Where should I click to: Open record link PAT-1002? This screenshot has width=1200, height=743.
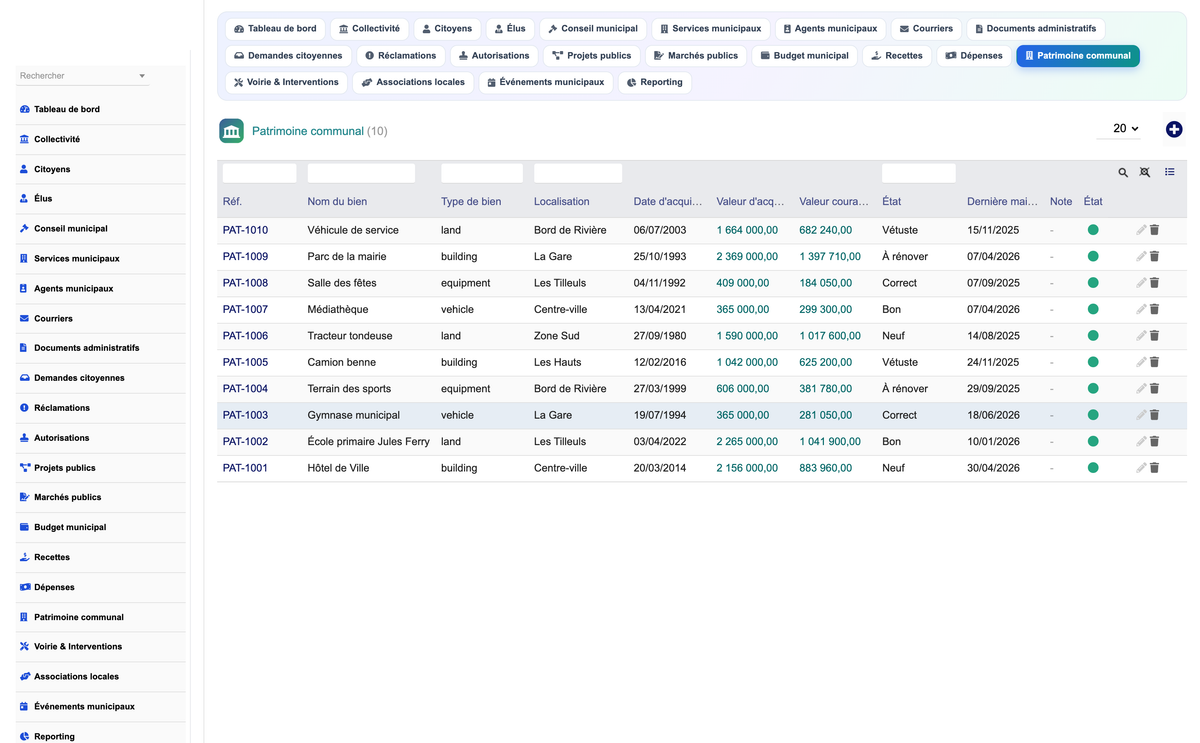point(245,442)
